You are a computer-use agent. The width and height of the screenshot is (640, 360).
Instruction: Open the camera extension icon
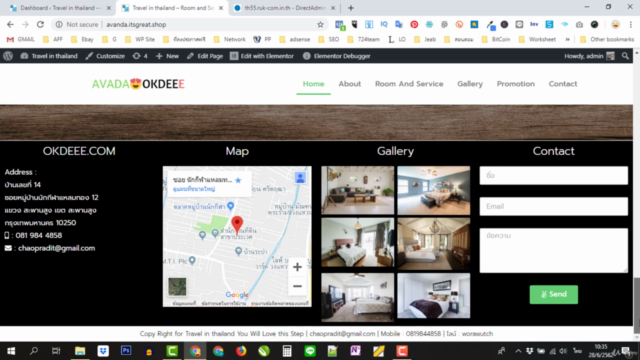tap(579, 24)
